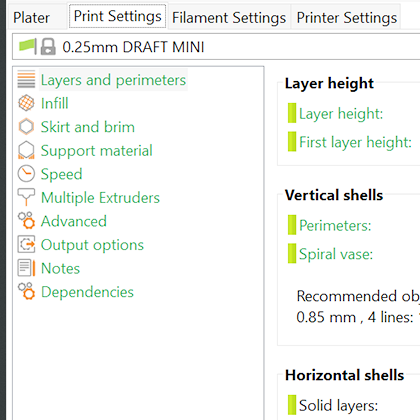This screenshot has width=420, height=420.
Task: Open Multiple Extruders settings
Action: 100,198
